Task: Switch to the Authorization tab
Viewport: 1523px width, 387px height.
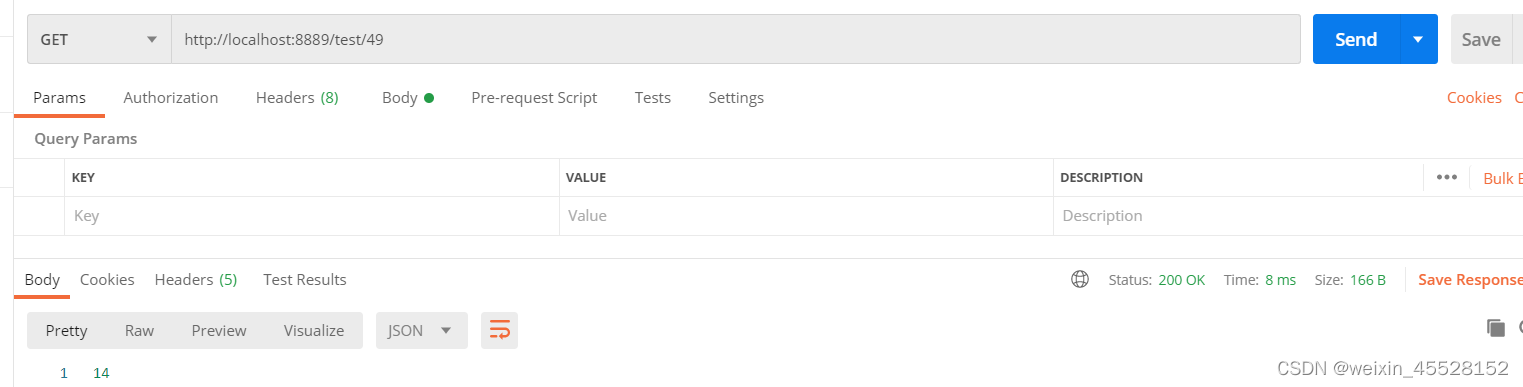Action: (x=171, y=97)
